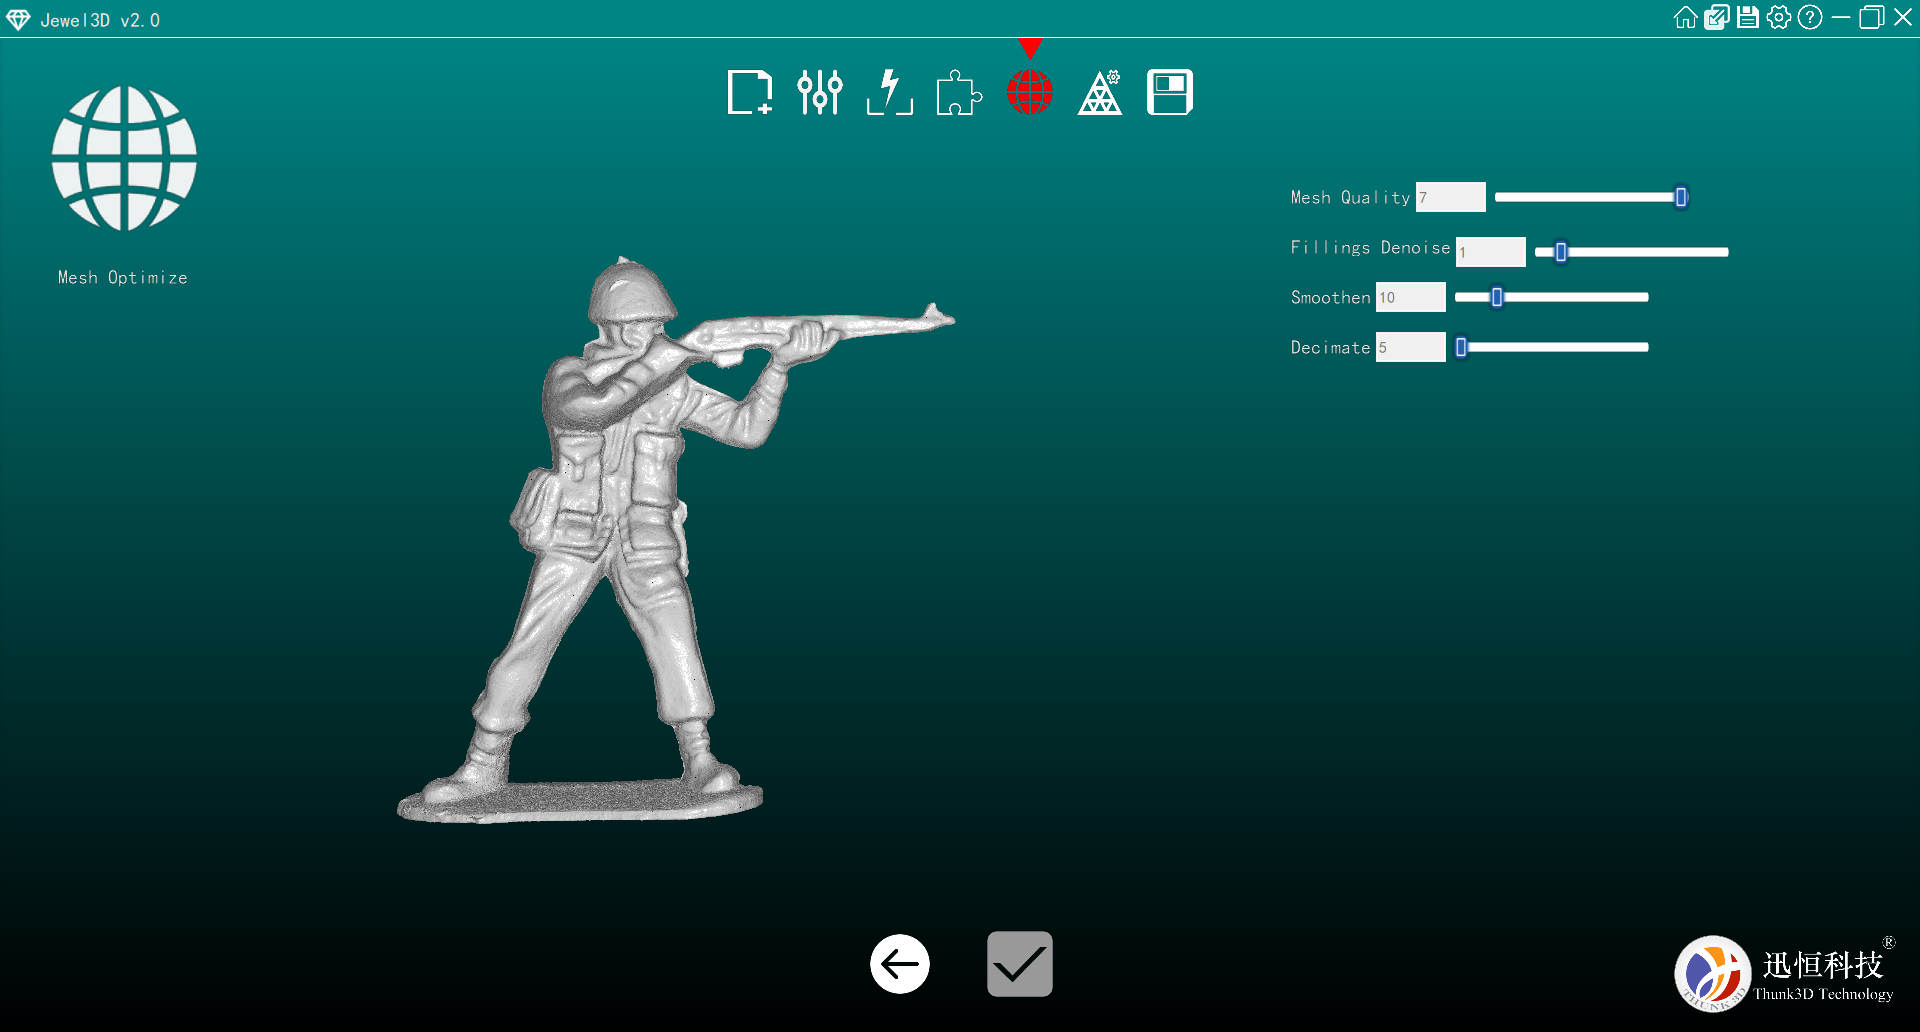Viewport: 1920px width, 1032px height.
Task: Open the scan settings sliders icon
Action: pos(819,93)
